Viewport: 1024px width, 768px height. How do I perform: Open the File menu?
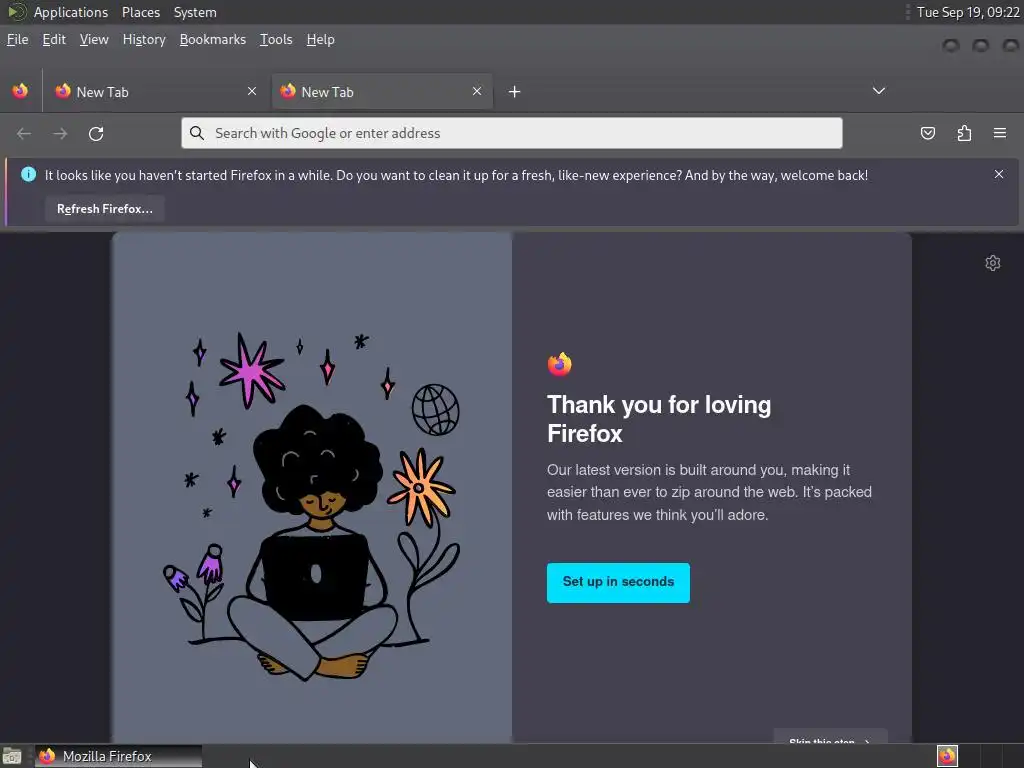pyautogui.click(x=18, y=40)
